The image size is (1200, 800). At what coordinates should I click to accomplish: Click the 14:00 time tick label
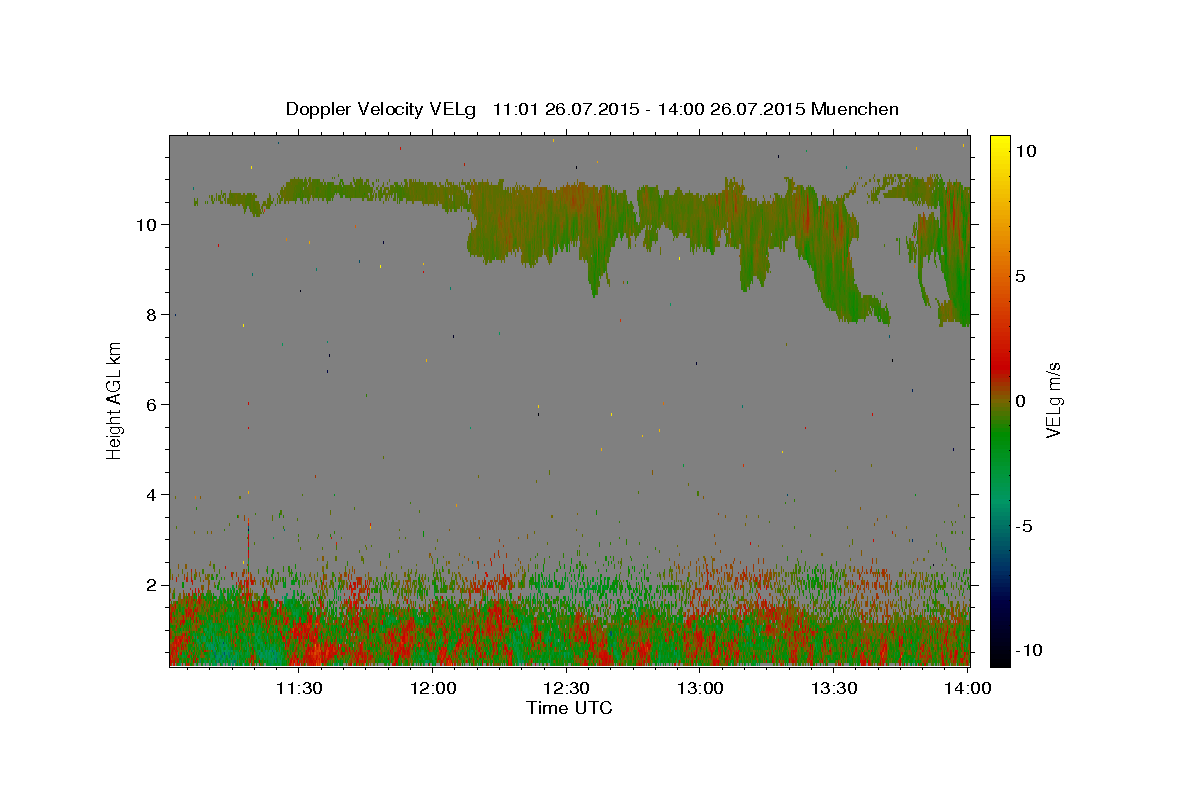coord(968,688)
